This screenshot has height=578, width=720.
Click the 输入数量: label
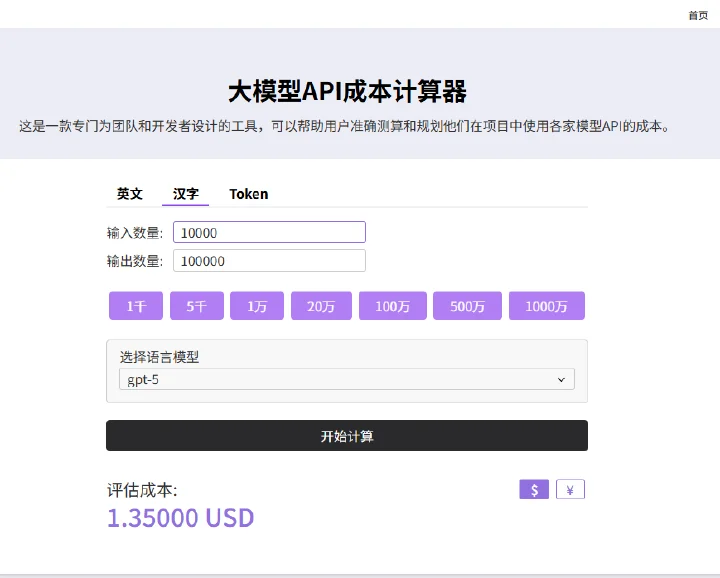pos(135,233)
